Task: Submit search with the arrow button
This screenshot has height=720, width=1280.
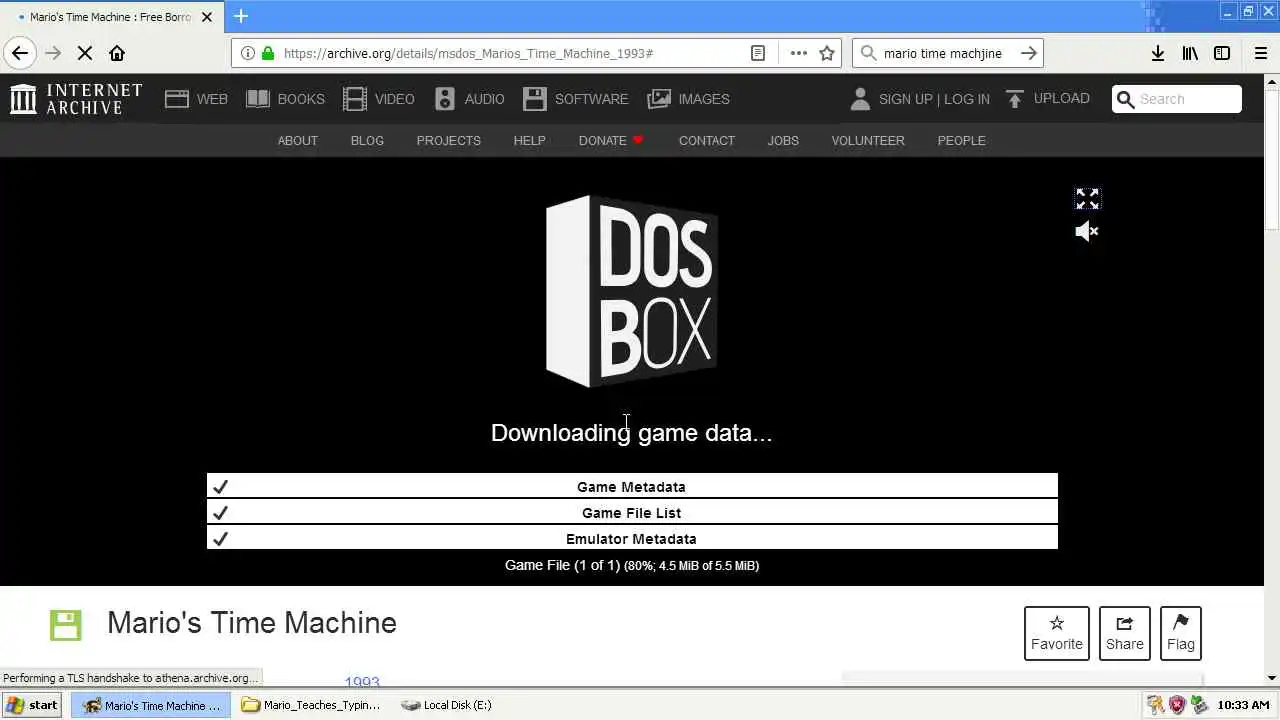Action: coord(1029,53)
